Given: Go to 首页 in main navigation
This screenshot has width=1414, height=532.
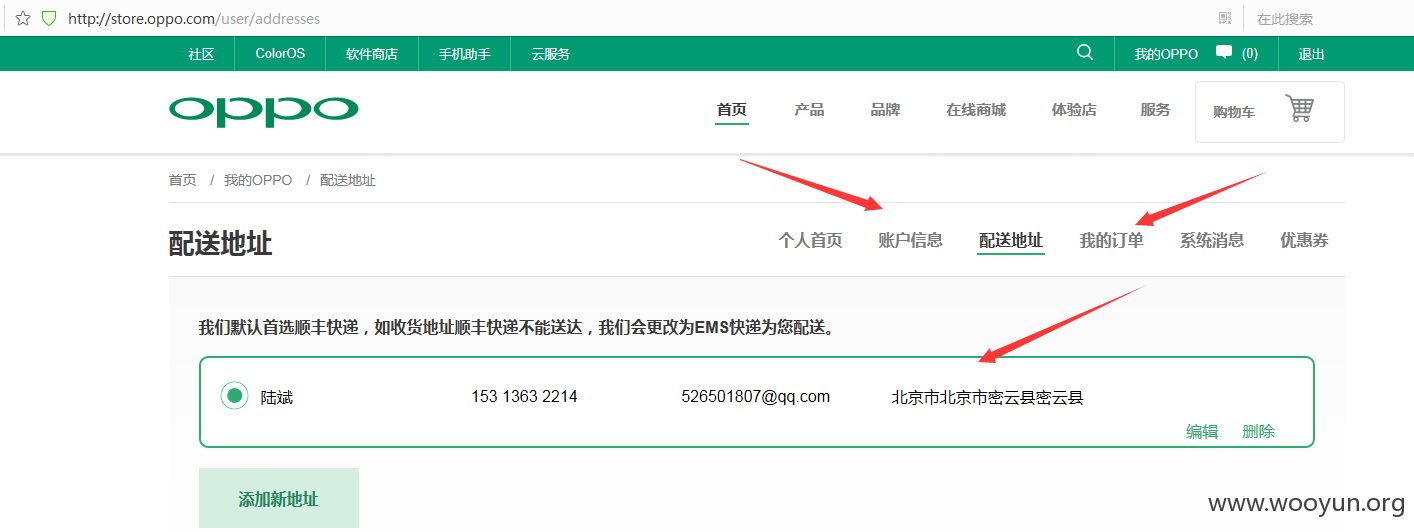Looking at the screenshot, I should tap(732, 110).
